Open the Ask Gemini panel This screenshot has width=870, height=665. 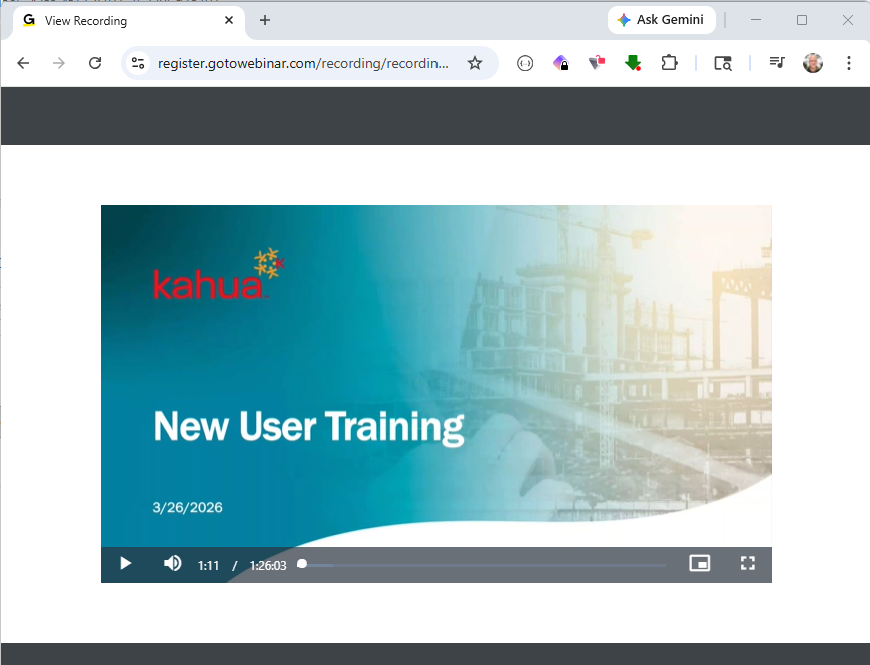(661, 19)
